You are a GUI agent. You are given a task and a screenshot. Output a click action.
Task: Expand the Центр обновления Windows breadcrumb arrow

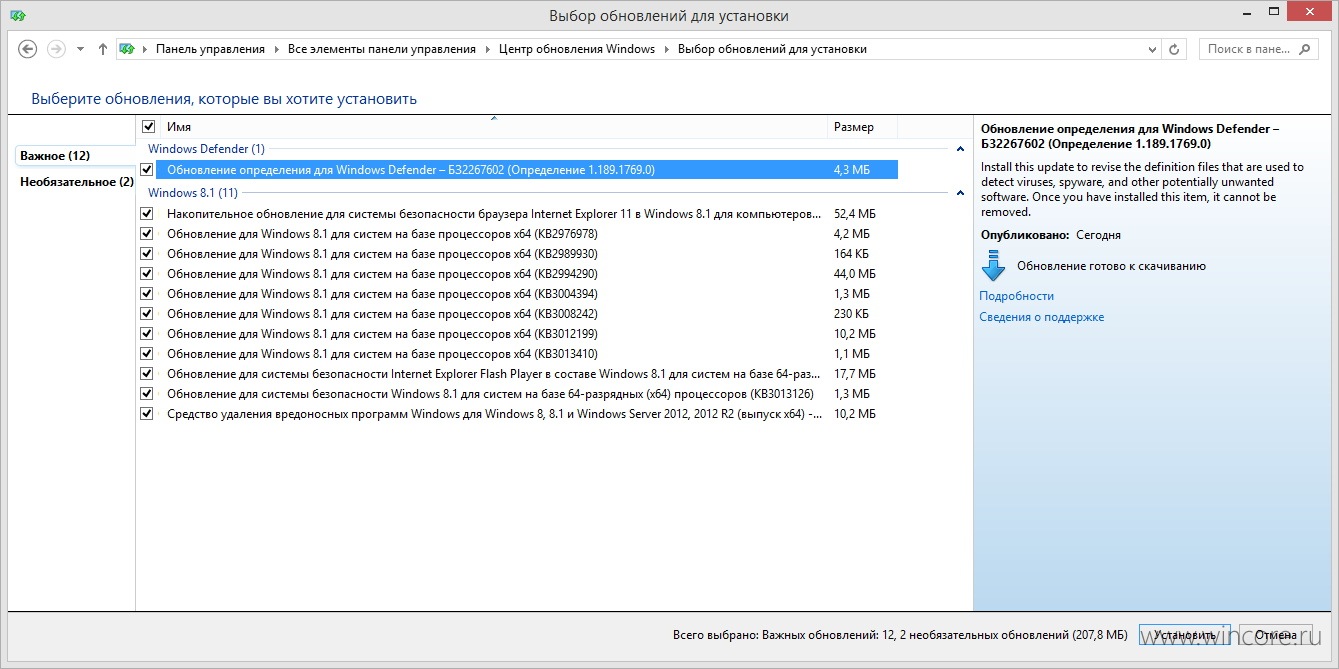[667, 49]
